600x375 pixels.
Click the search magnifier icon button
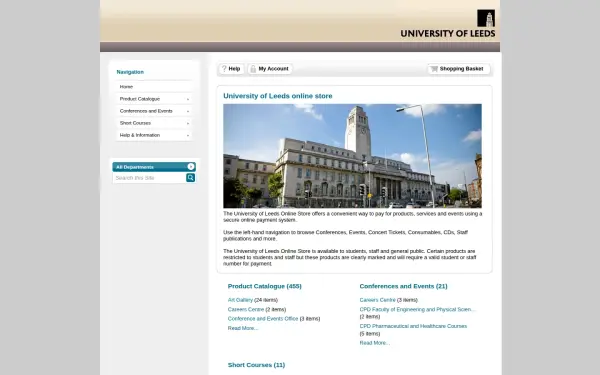pyautogui.click(x=191, y=178)
